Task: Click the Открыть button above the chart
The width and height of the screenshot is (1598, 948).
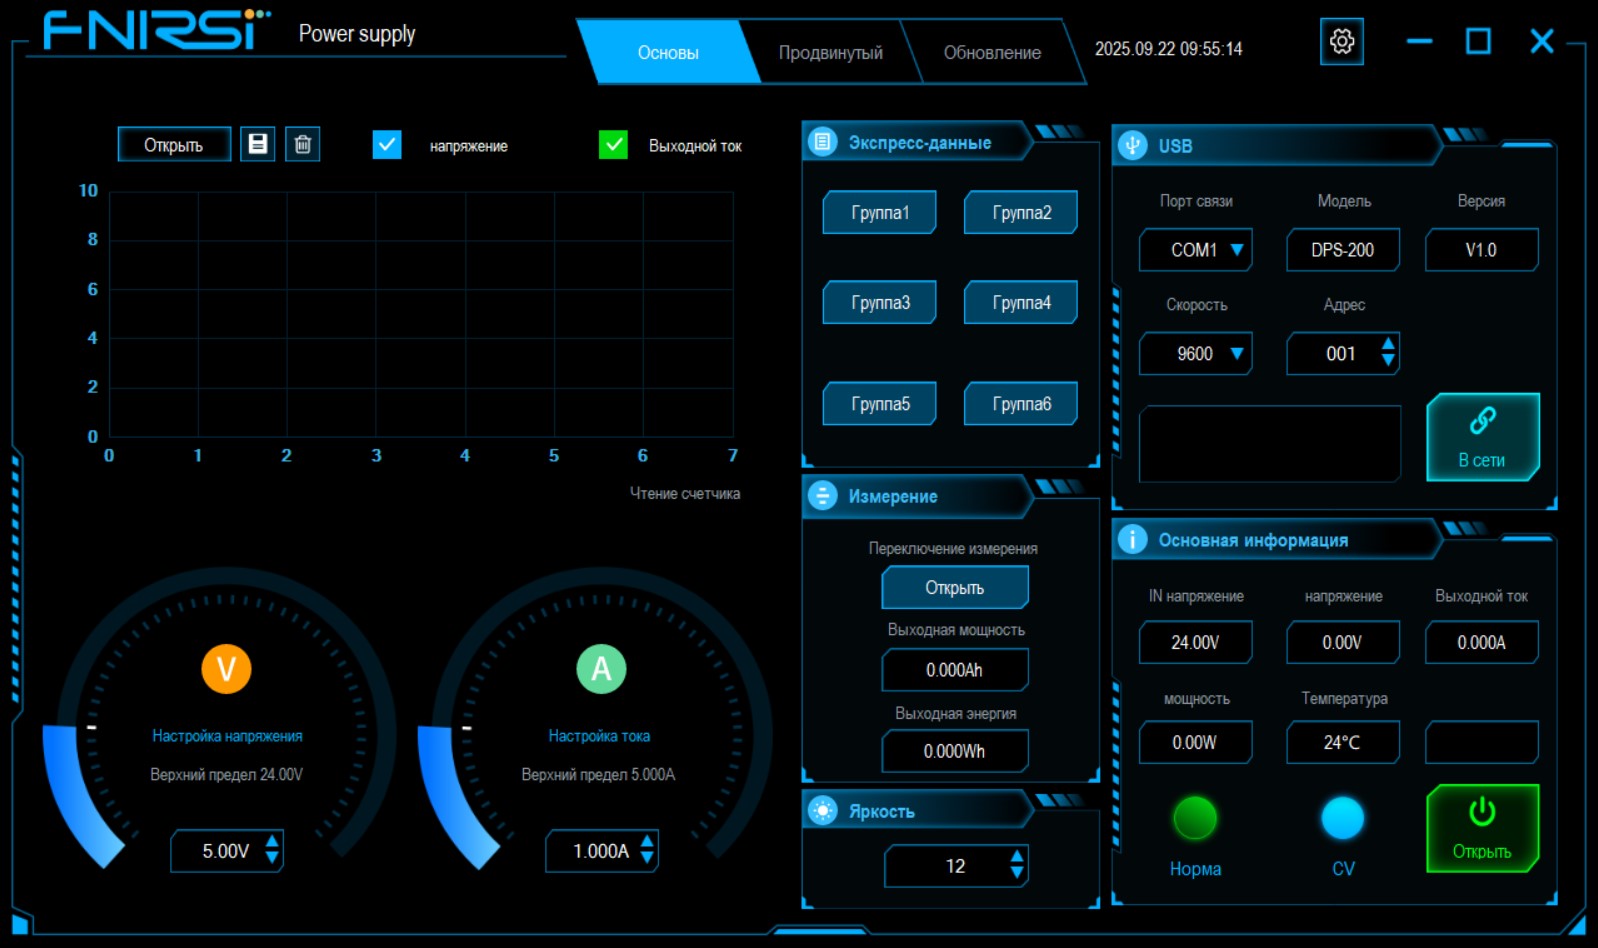Action: (174, 144)
